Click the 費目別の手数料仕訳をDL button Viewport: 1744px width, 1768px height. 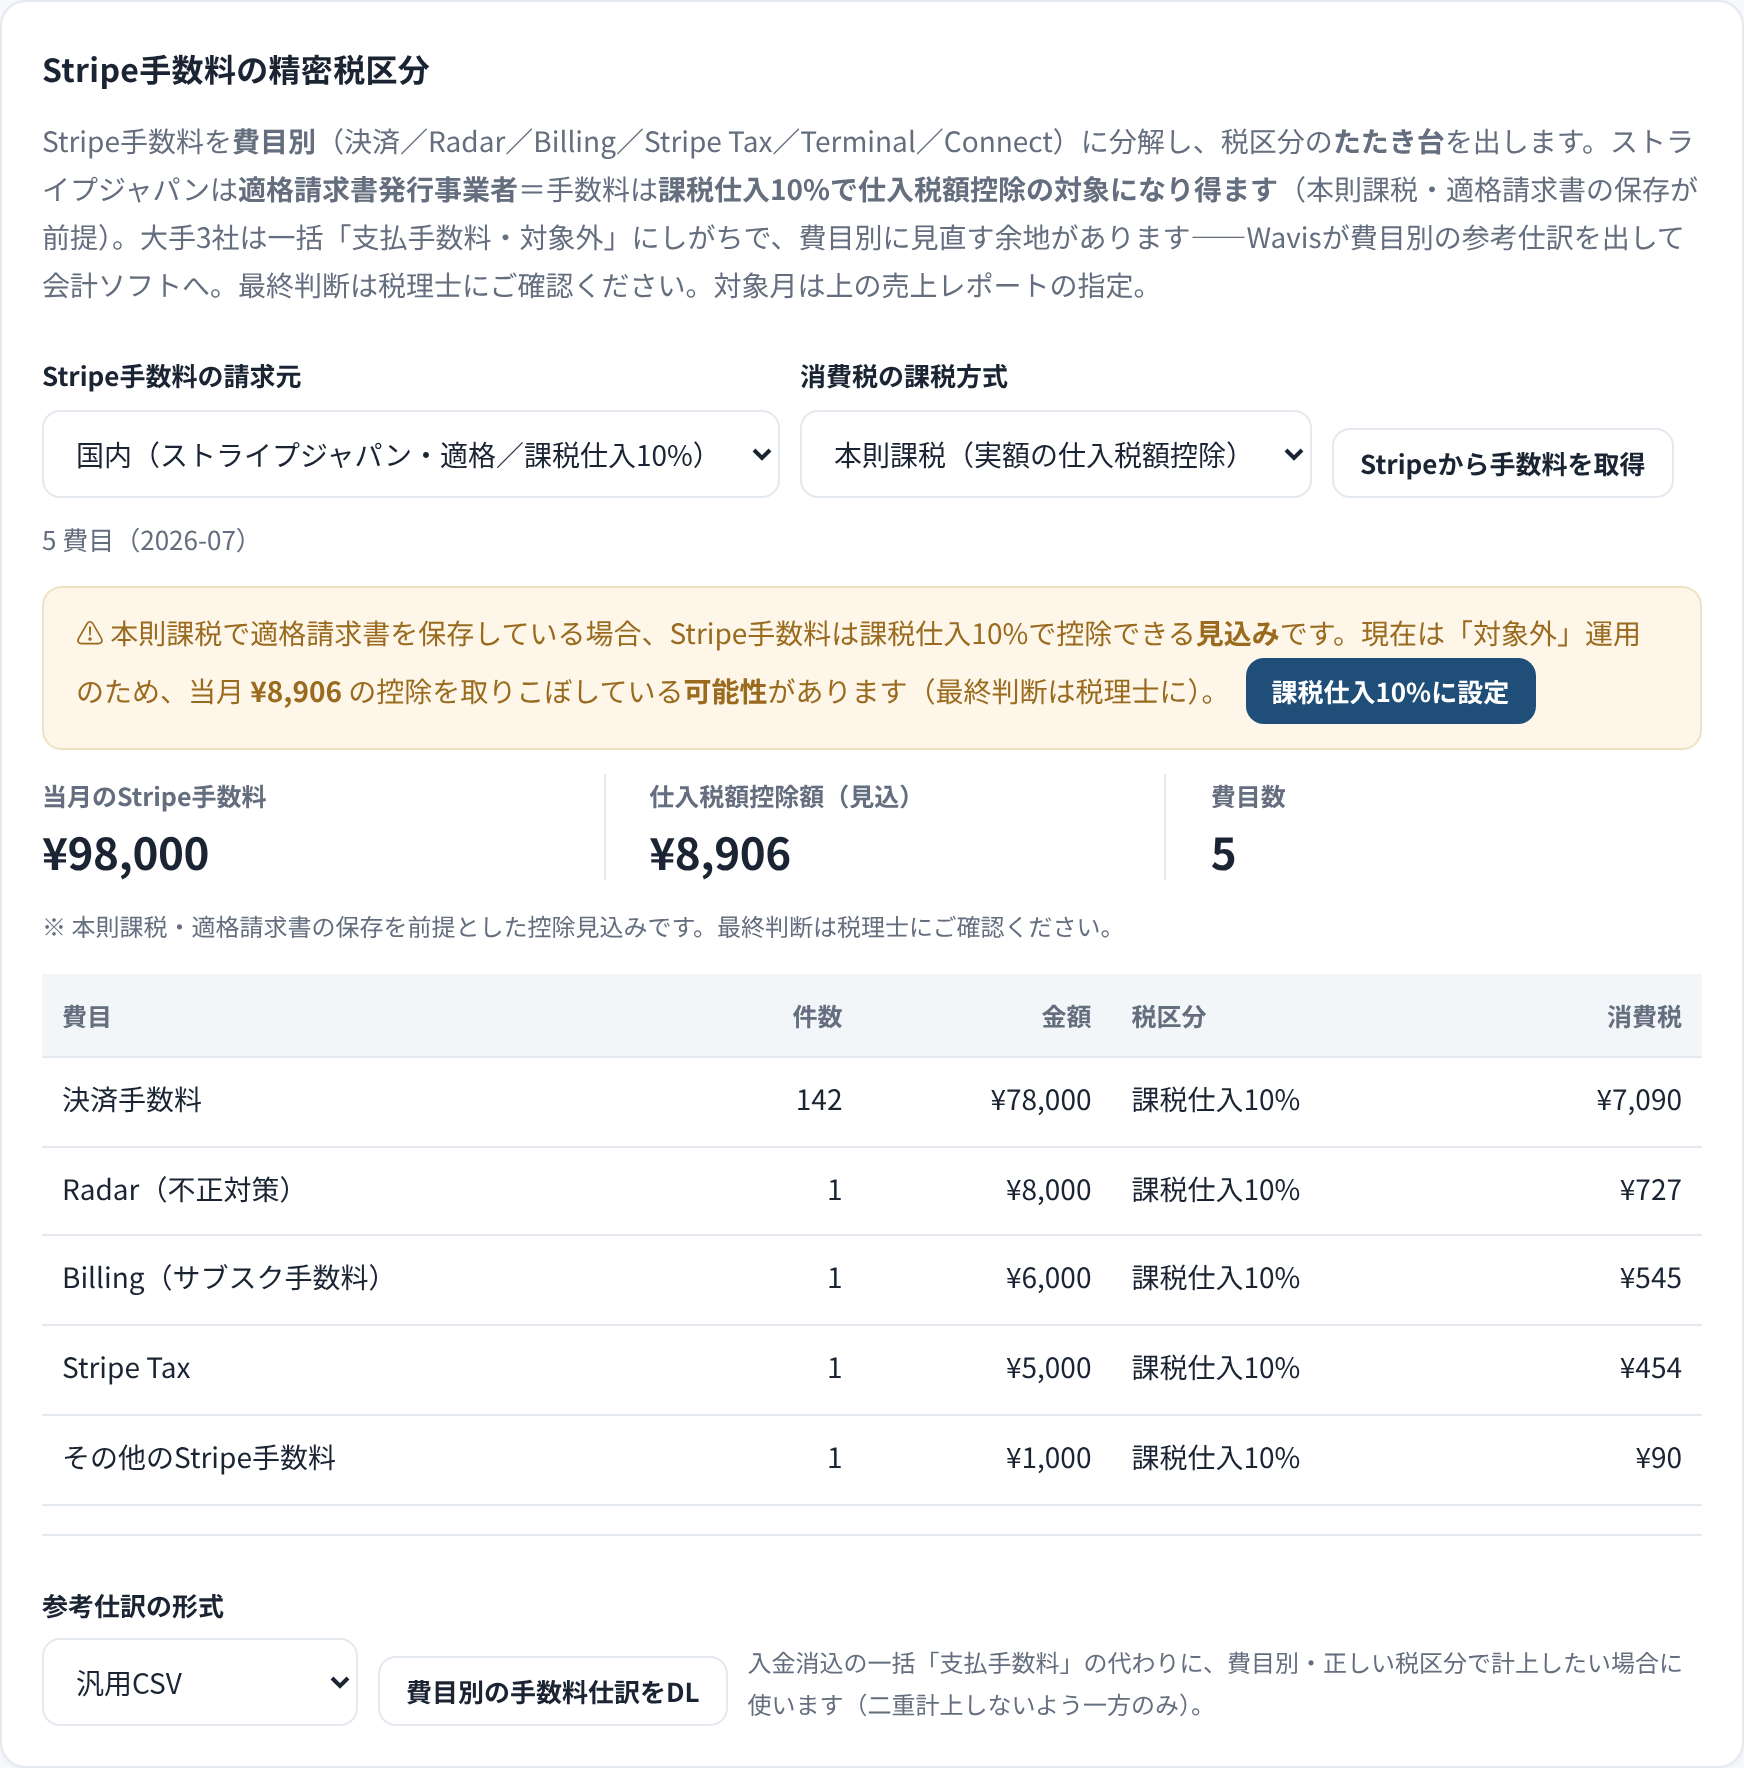(552, 1691)
